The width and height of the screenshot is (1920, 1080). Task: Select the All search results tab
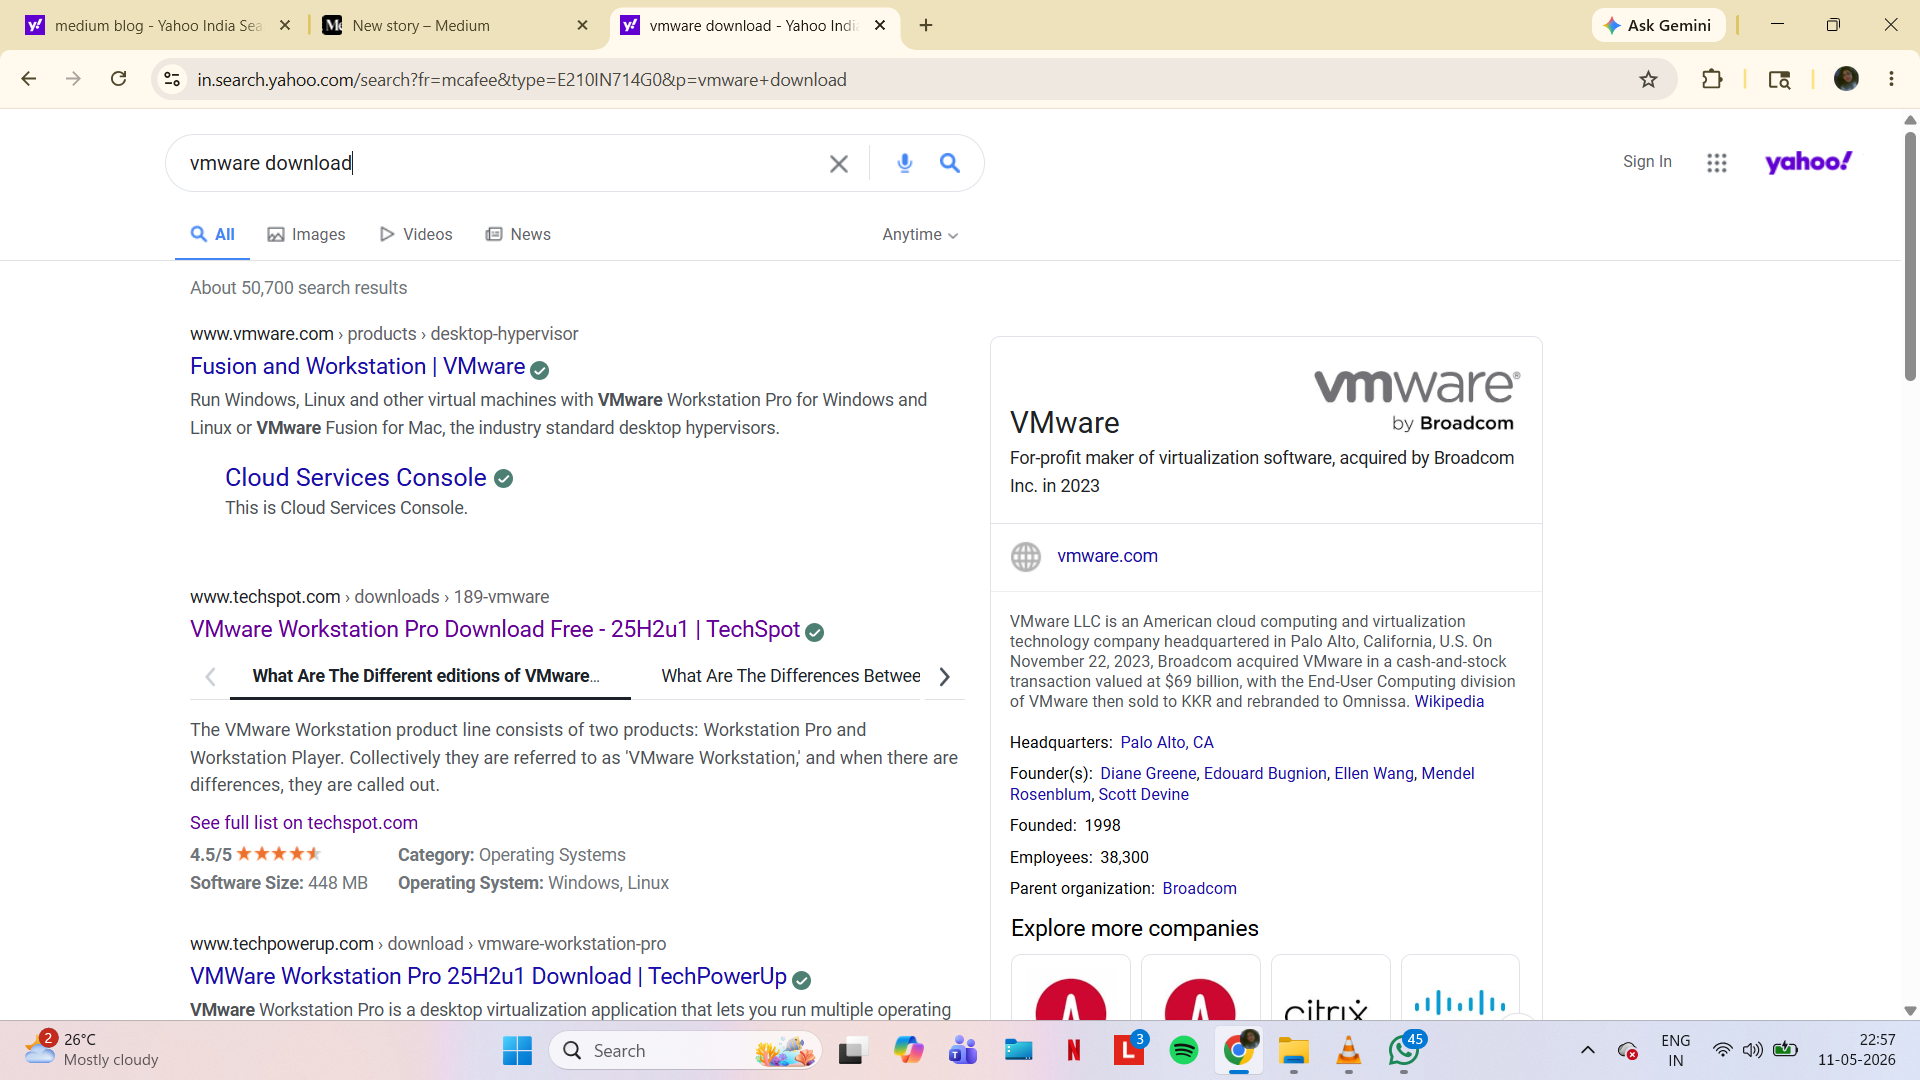[212, 234]
